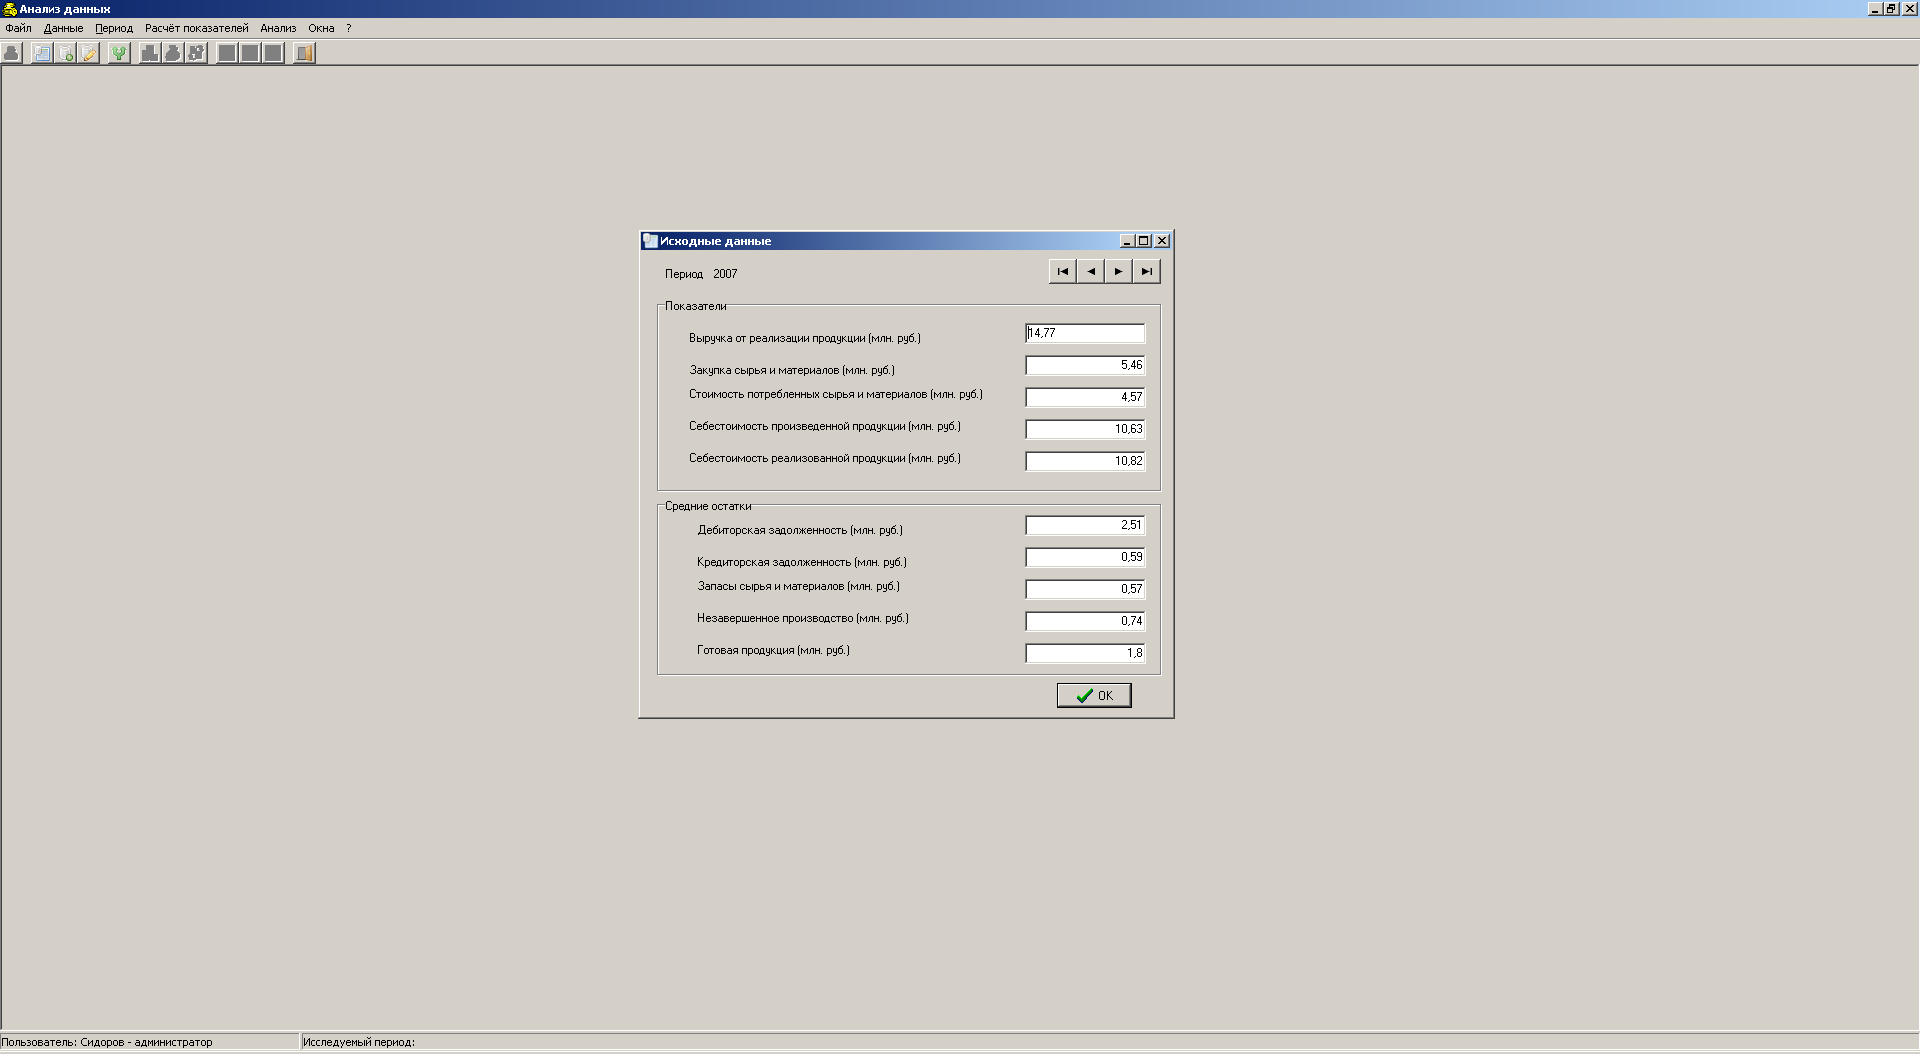Click the money bag toolbar icon
This screenshot has width=1920, height=1054.
pyautogui.click(x=173, y=53)
